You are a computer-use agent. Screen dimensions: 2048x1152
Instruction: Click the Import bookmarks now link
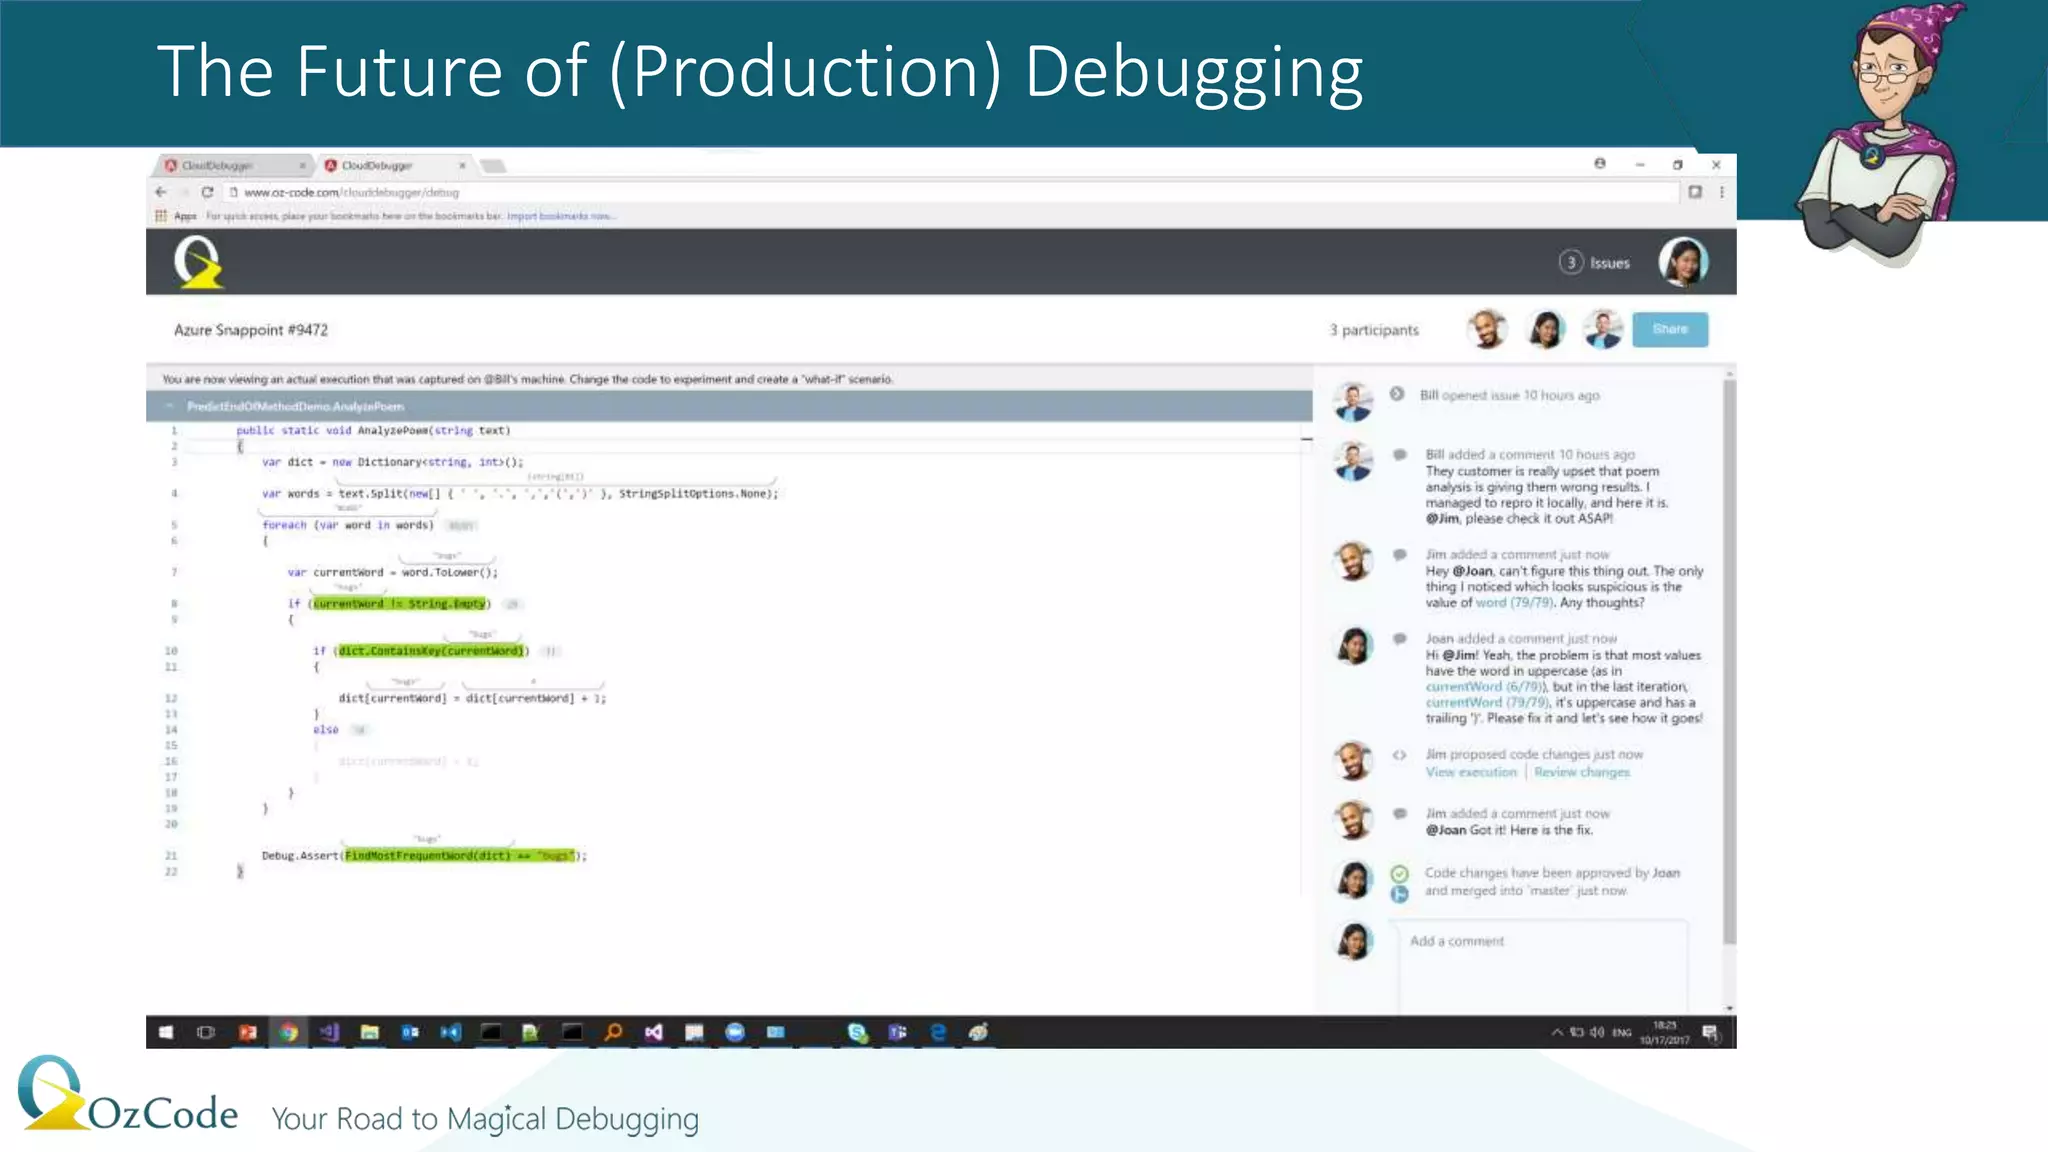[561, 216]
